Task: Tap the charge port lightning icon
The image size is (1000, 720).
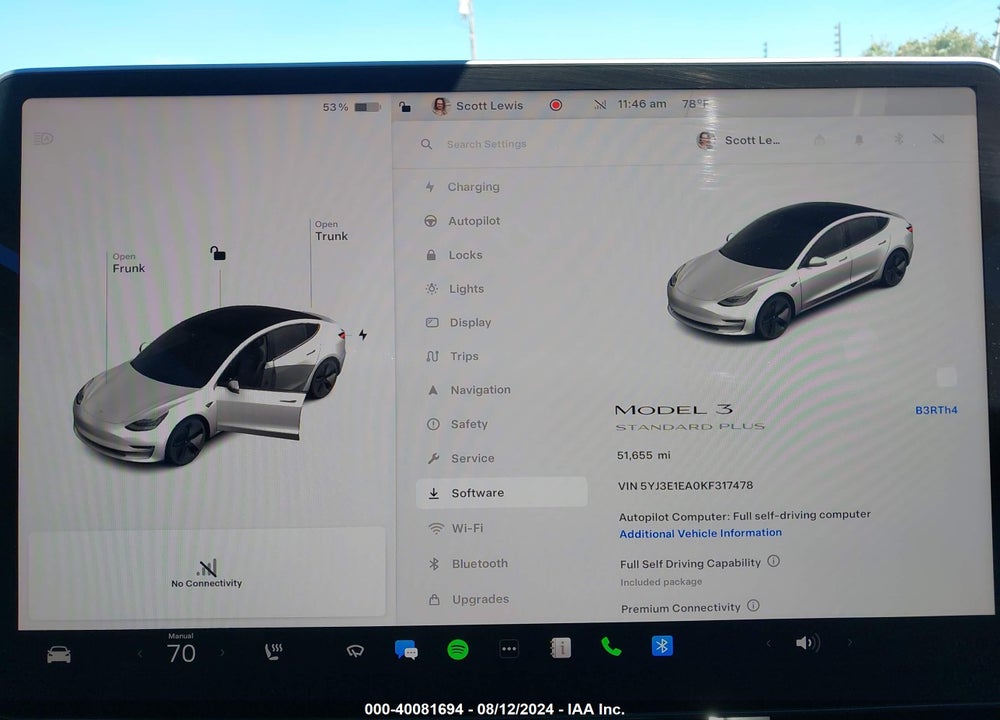Action: [362, 334]
